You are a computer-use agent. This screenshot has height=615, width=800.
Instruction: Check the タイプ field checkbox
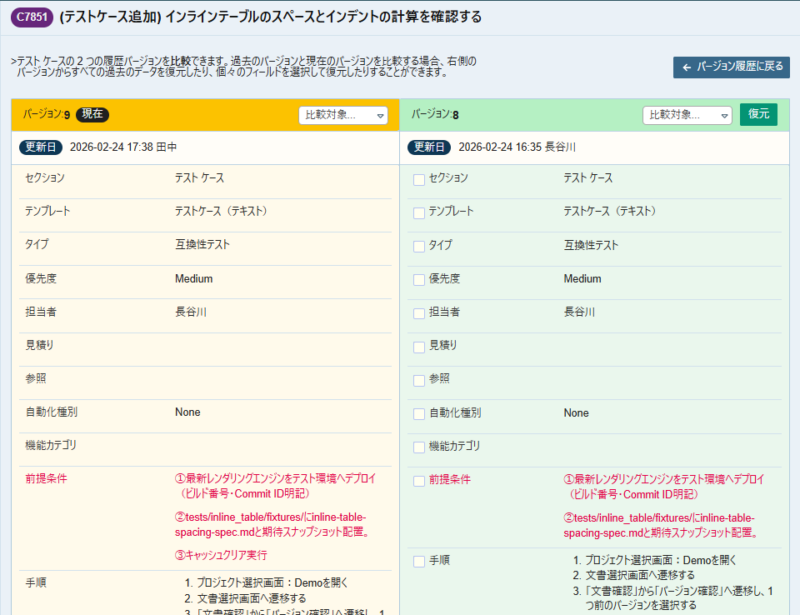point(417,245)
